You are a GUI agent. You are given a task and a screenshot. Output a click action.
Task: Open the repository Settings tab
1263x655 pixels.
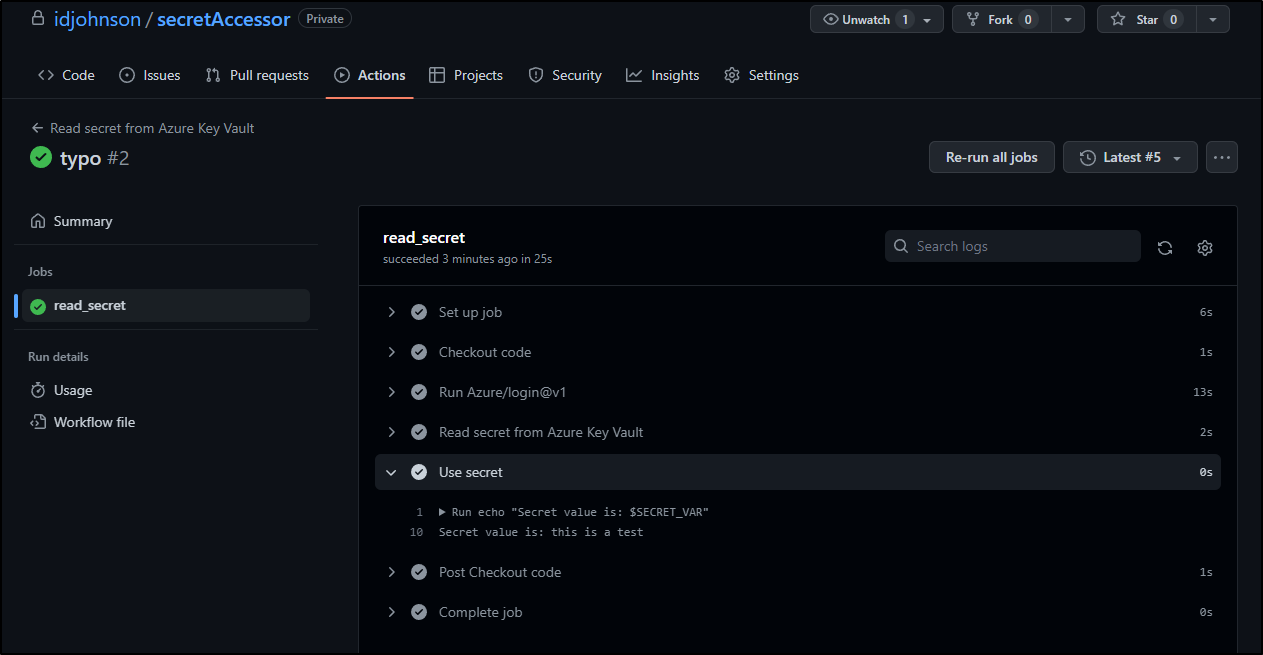(x=762, y=75)
